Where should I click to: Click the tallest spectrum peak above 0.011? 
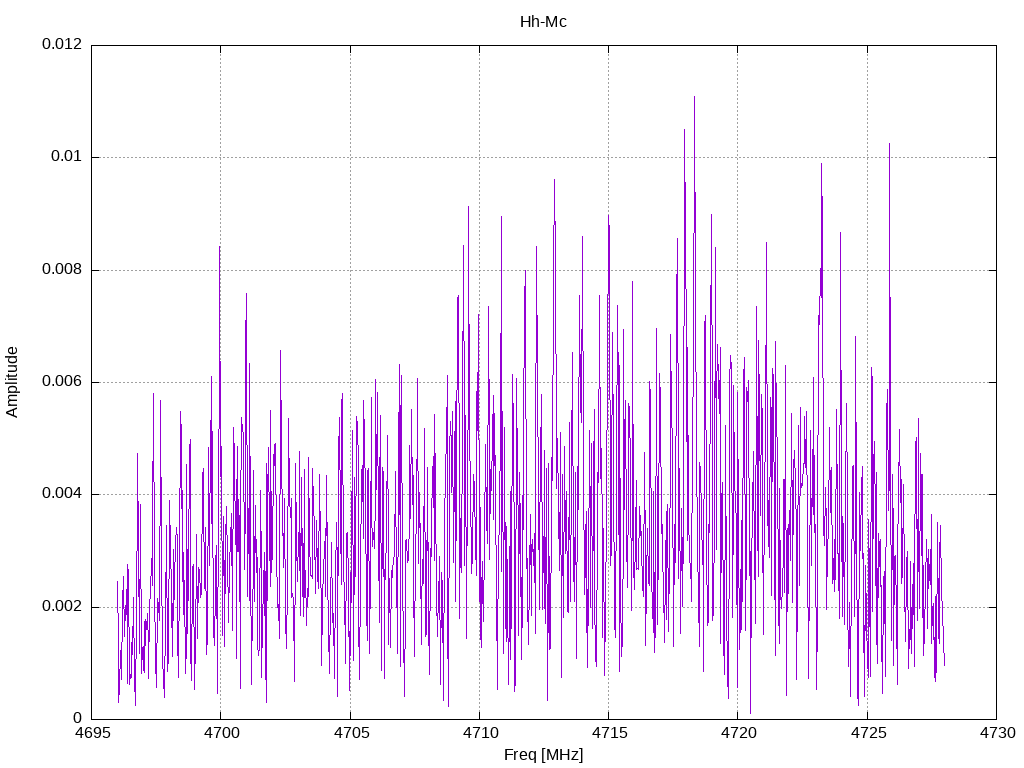(694, 98)
